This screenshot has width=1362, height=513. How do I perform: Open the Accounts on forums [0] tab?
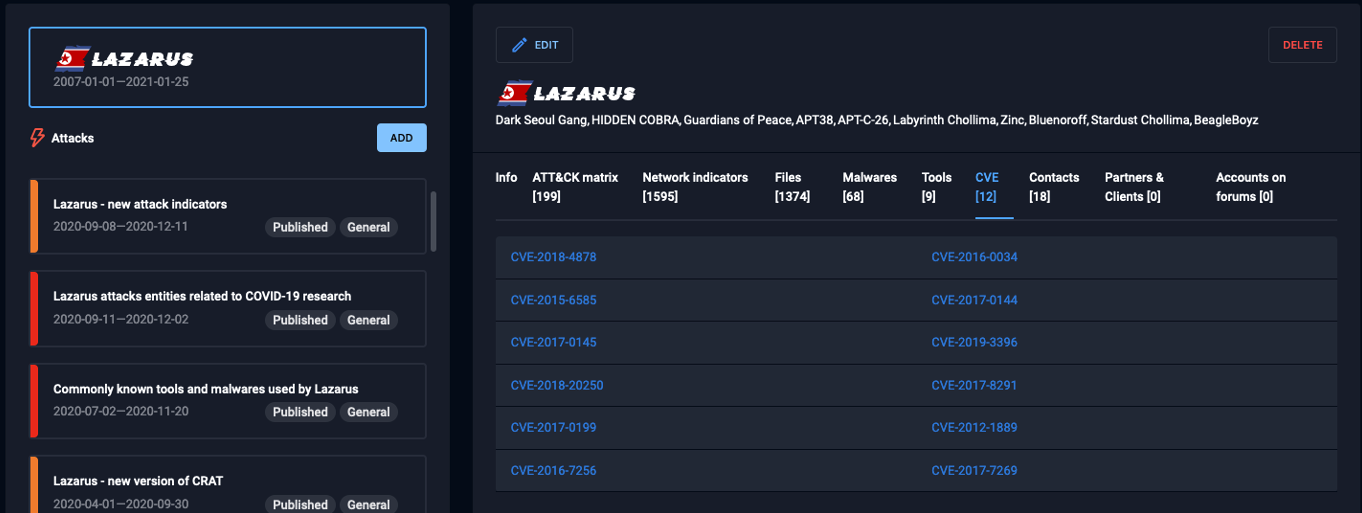(x=1250, y=187)
